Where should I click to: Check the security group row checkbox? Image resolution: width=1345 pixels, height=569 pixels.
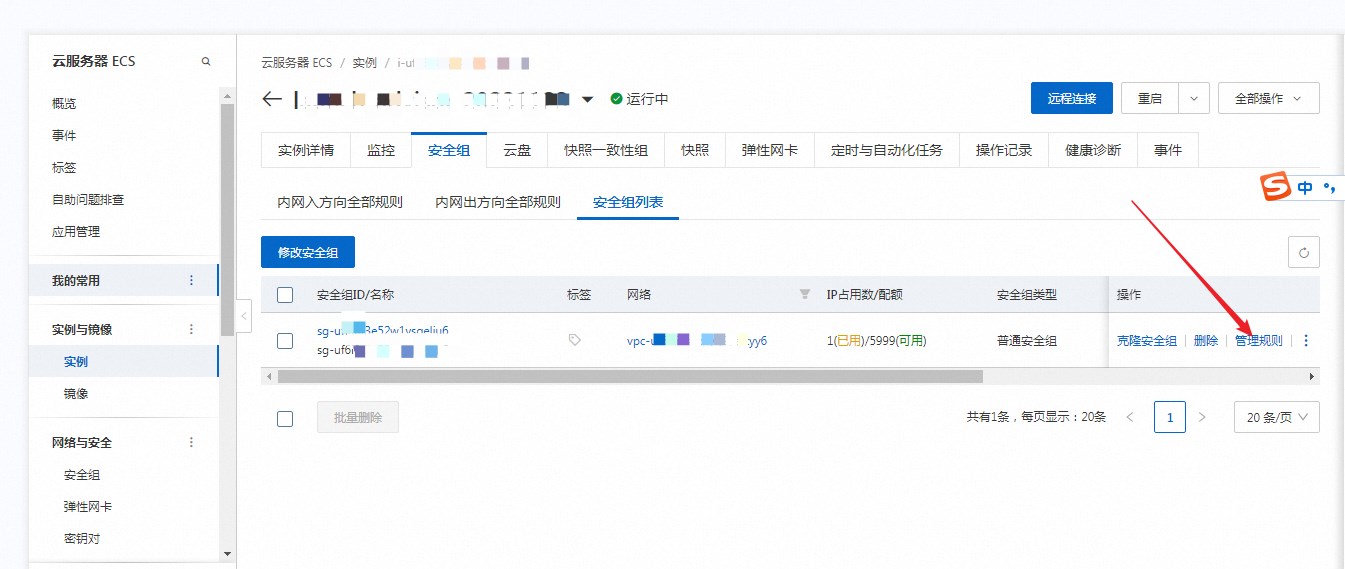[285, 341]
